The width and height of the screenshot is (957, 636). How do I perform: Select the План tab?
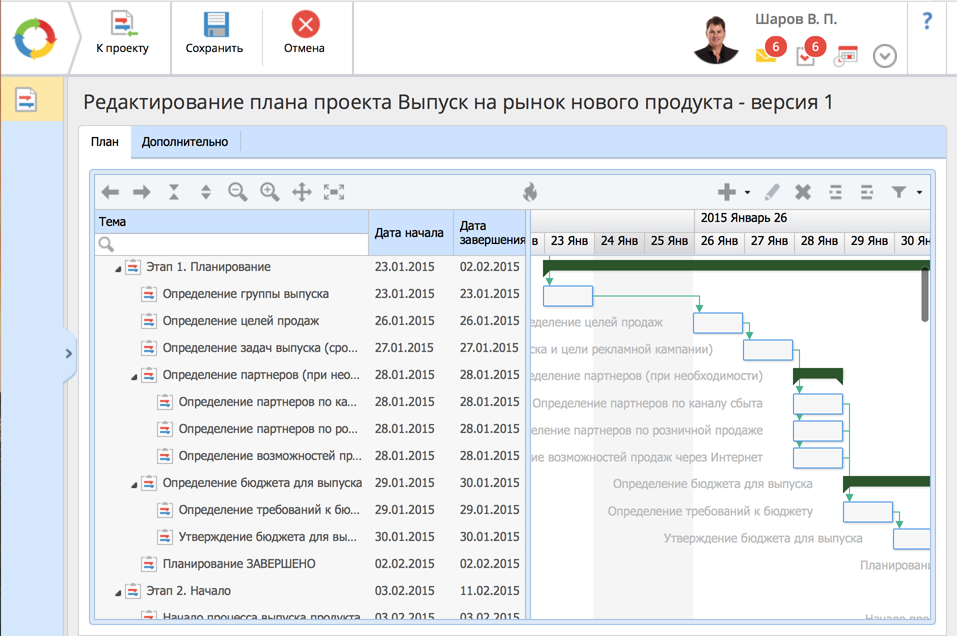tap(104, 141)
